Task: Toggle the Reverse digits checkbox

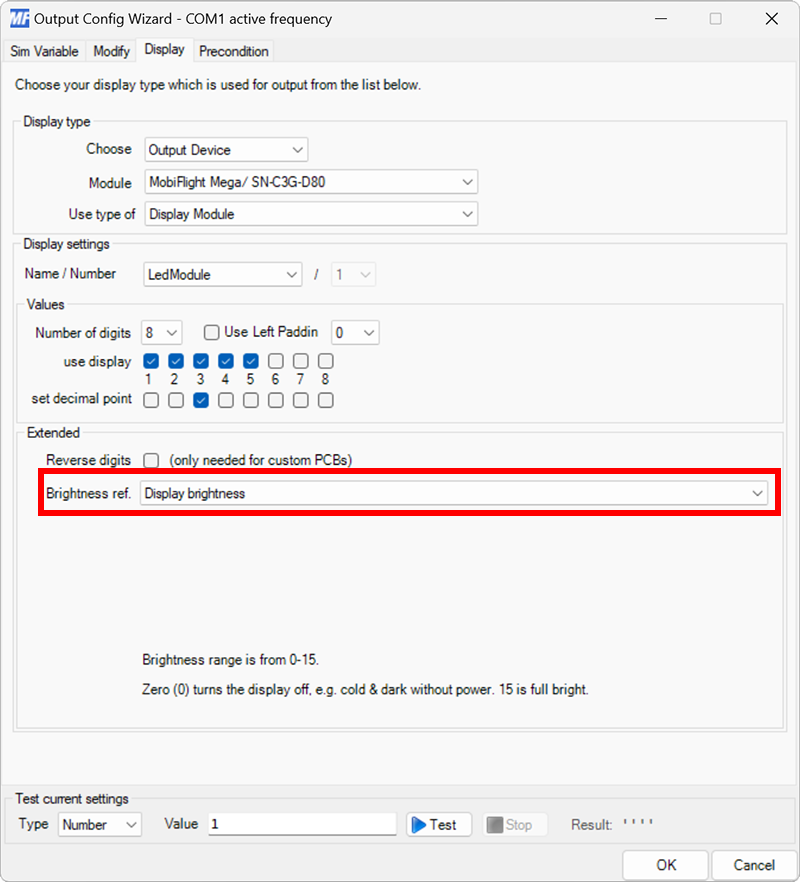Action: 151,460
